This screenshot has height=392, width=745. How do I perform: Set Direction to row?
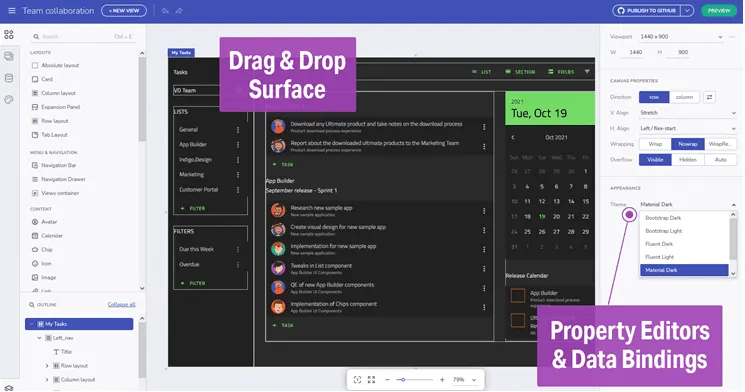point(654,97)
